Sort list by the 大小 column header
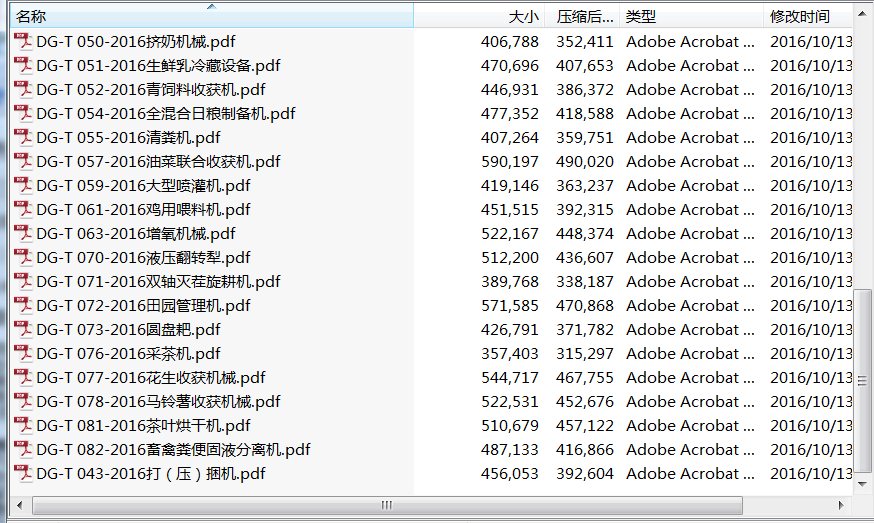The height and width of the screenshot is (523, 874). click(x=480, y=17)
